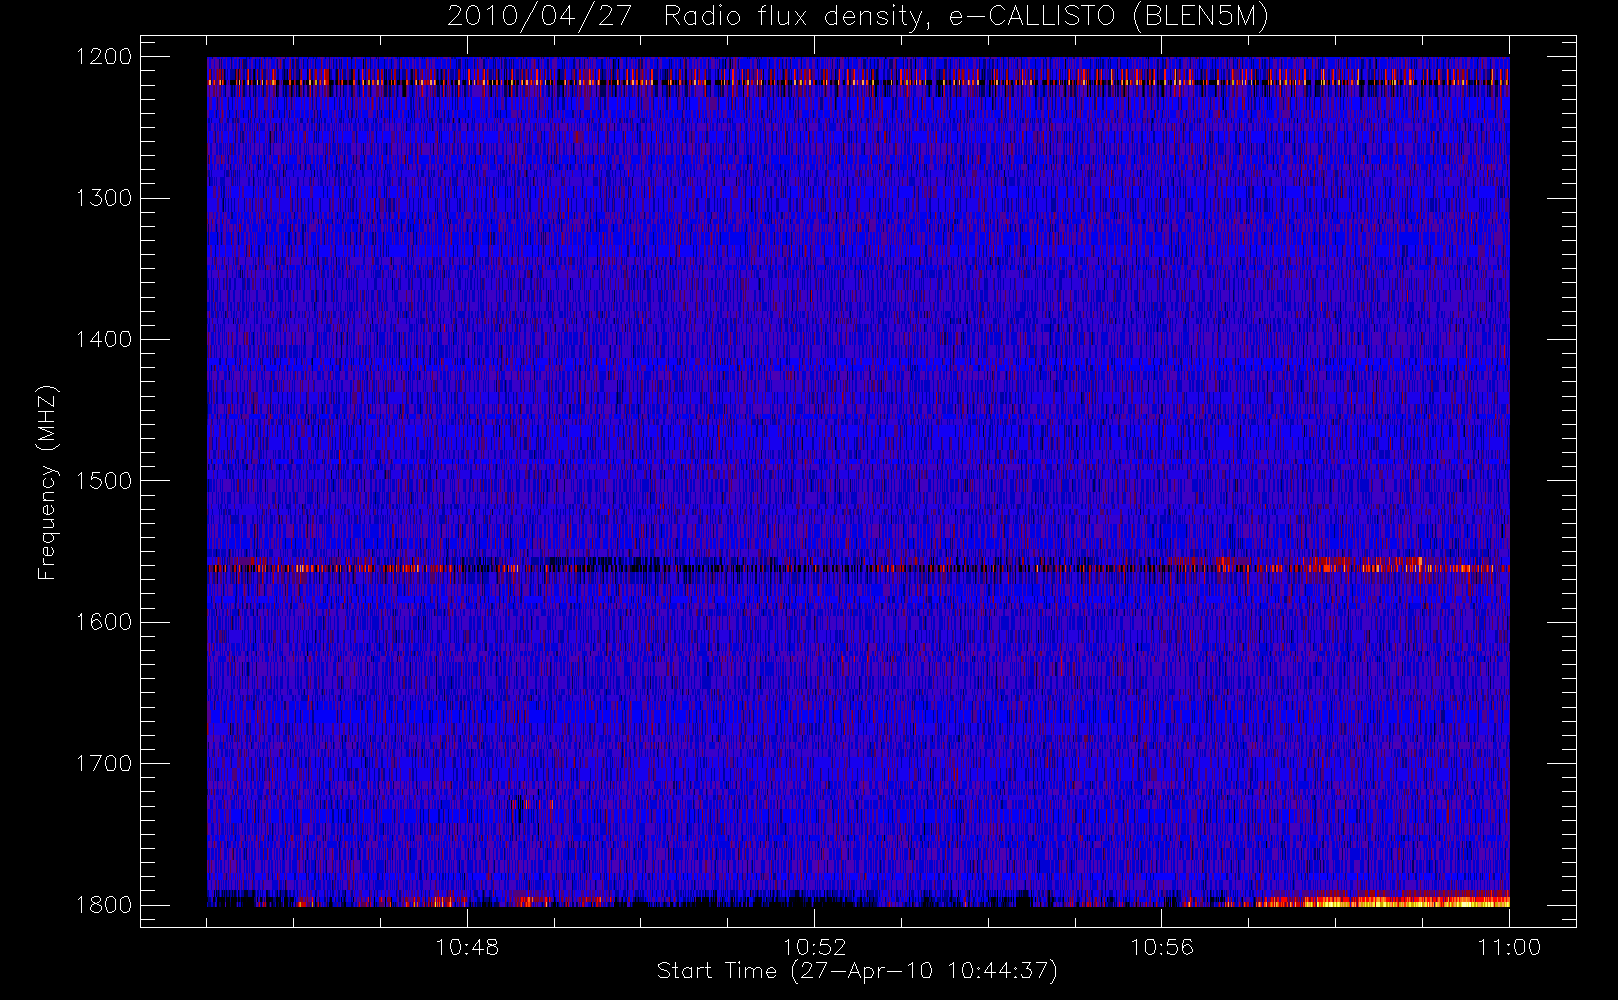Viewport: 1618px width, 1000px height.
Task: Click the Start Time axis title
Action: click(x=857, y=971)
